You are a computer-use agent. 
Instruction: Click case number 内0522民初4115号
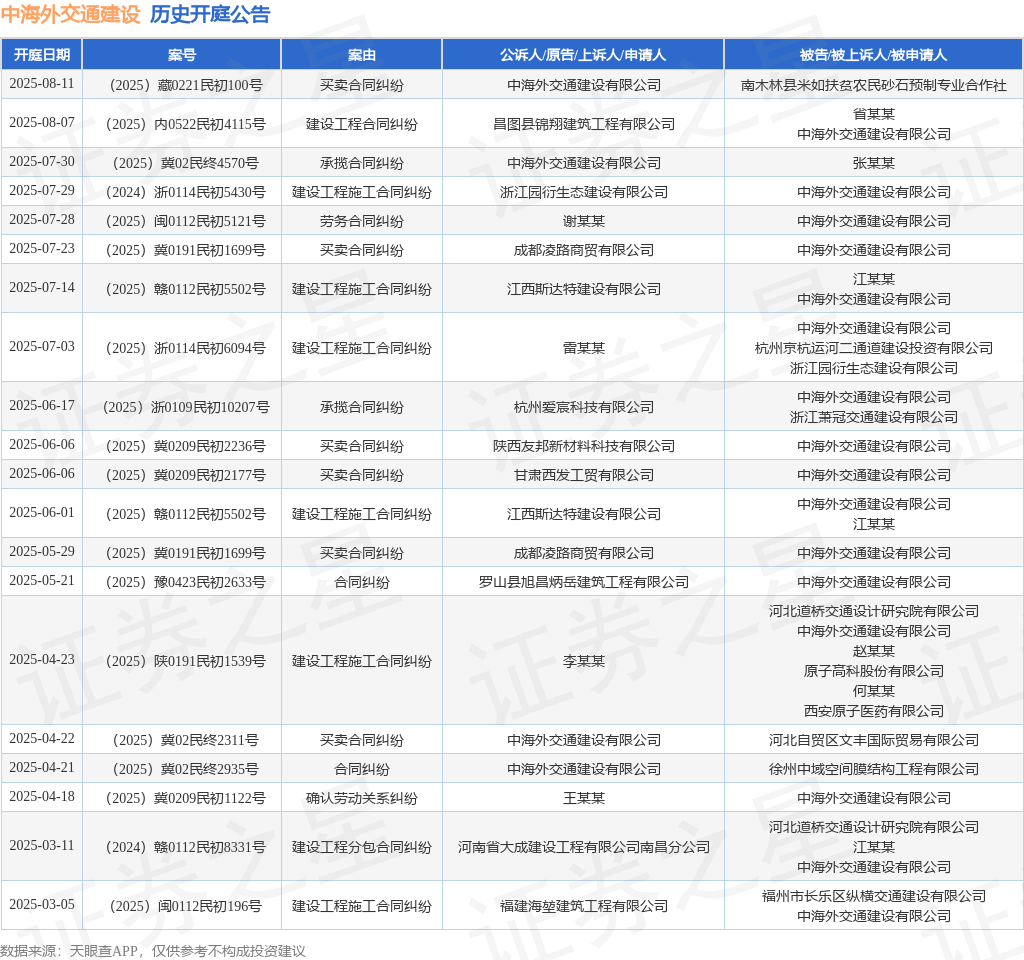point(186,124)
